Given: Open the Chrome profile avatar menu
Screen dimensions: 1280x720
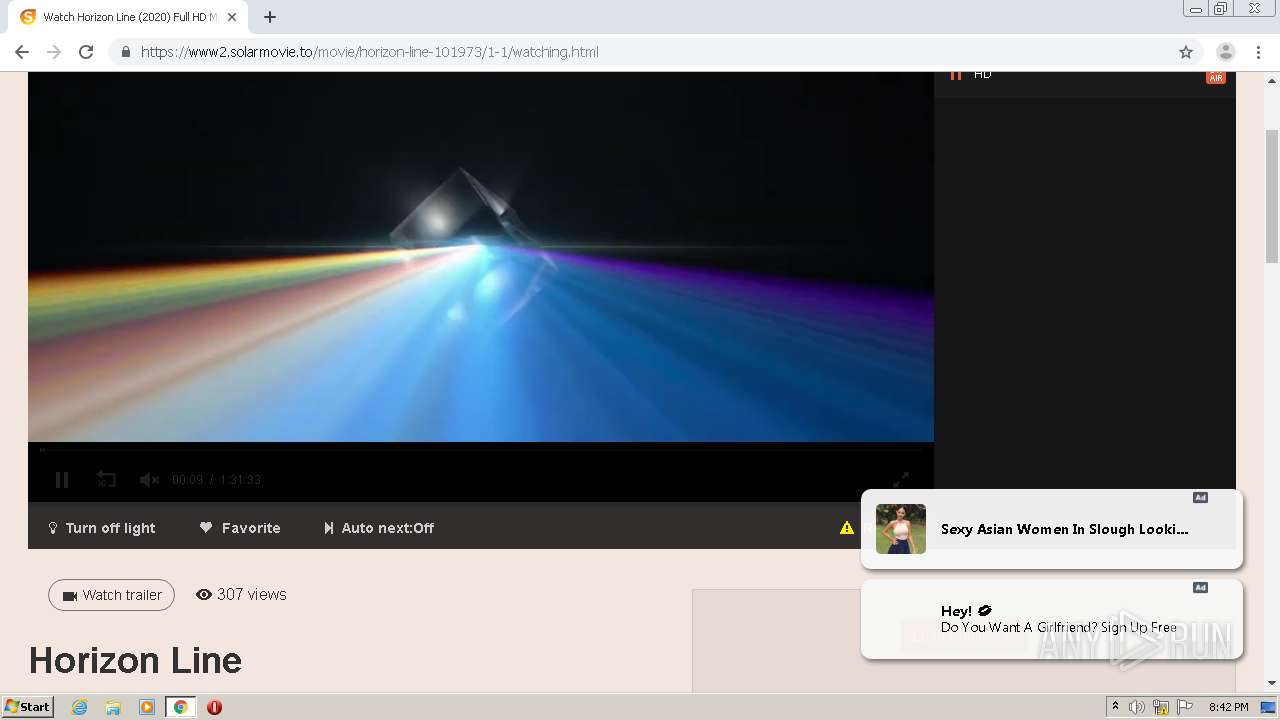Looking at the screenshot, I should coord(1226,52).
